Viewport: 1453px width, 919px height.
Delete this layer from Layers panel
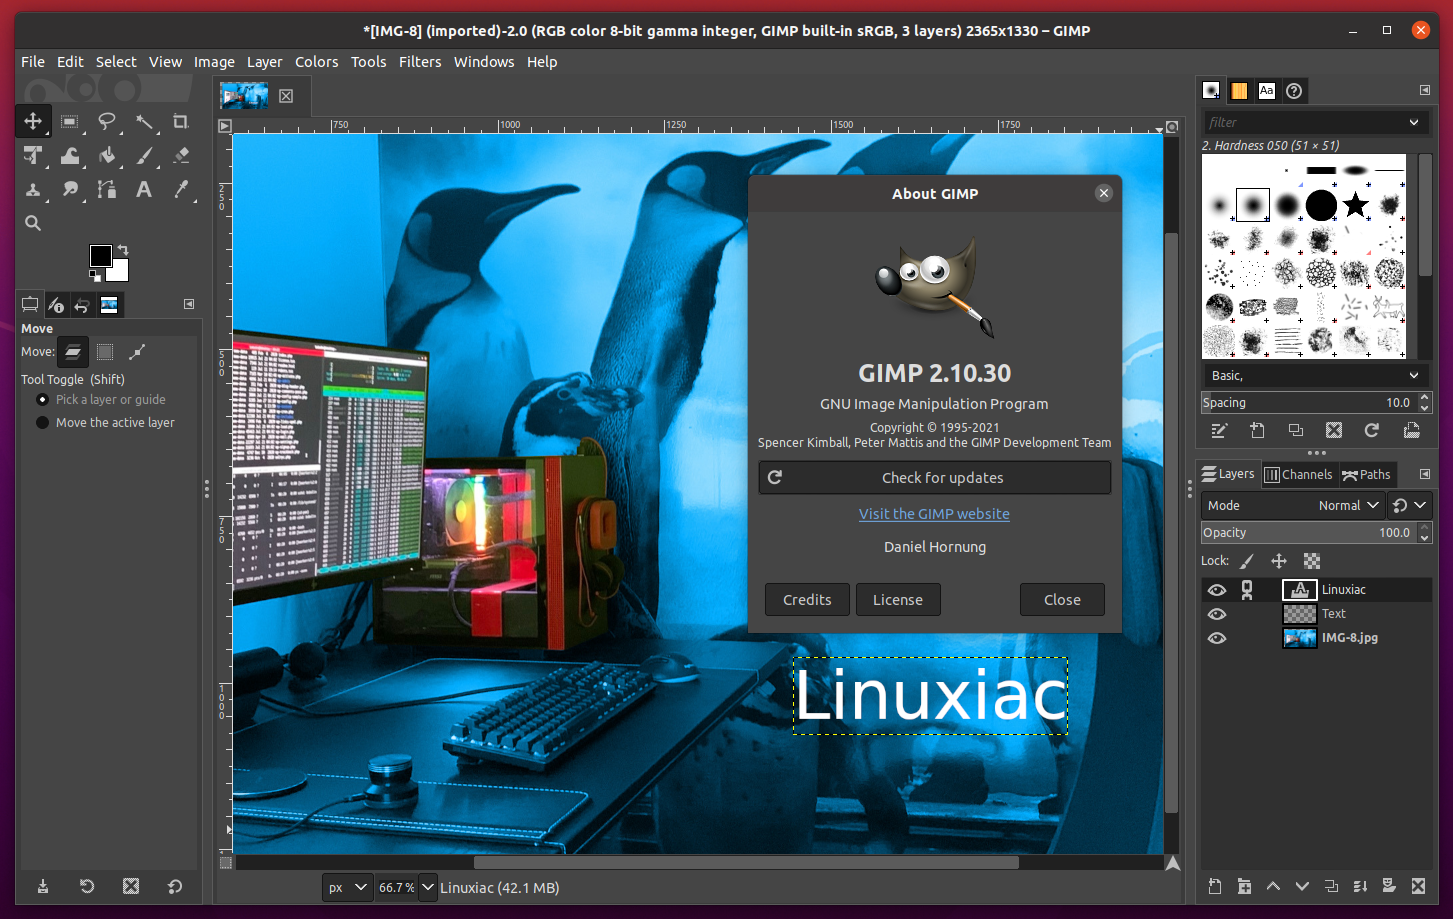pos(1418,886)
